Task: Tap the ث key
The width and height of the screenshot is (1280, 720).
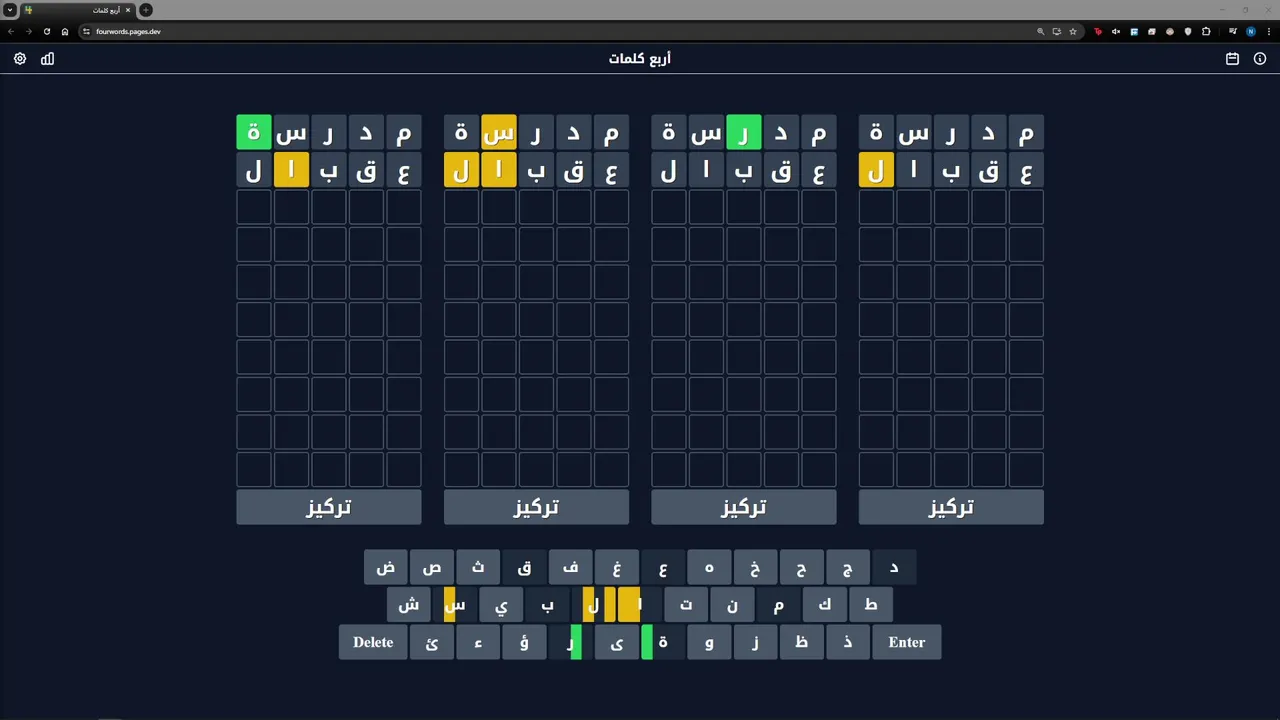Action: point(478,567)
